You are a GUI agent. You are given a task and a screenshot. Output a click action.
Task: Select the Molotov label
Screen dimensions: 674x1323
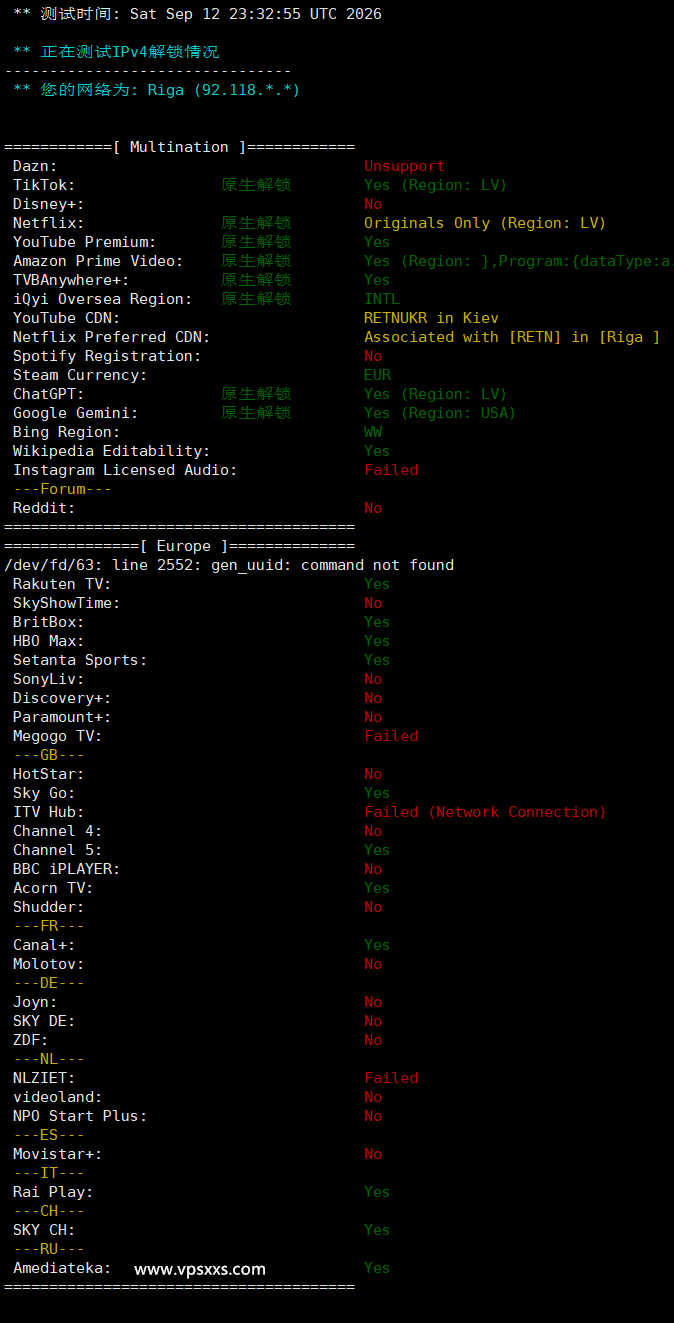pyautogui.click(x=49, y=964)
